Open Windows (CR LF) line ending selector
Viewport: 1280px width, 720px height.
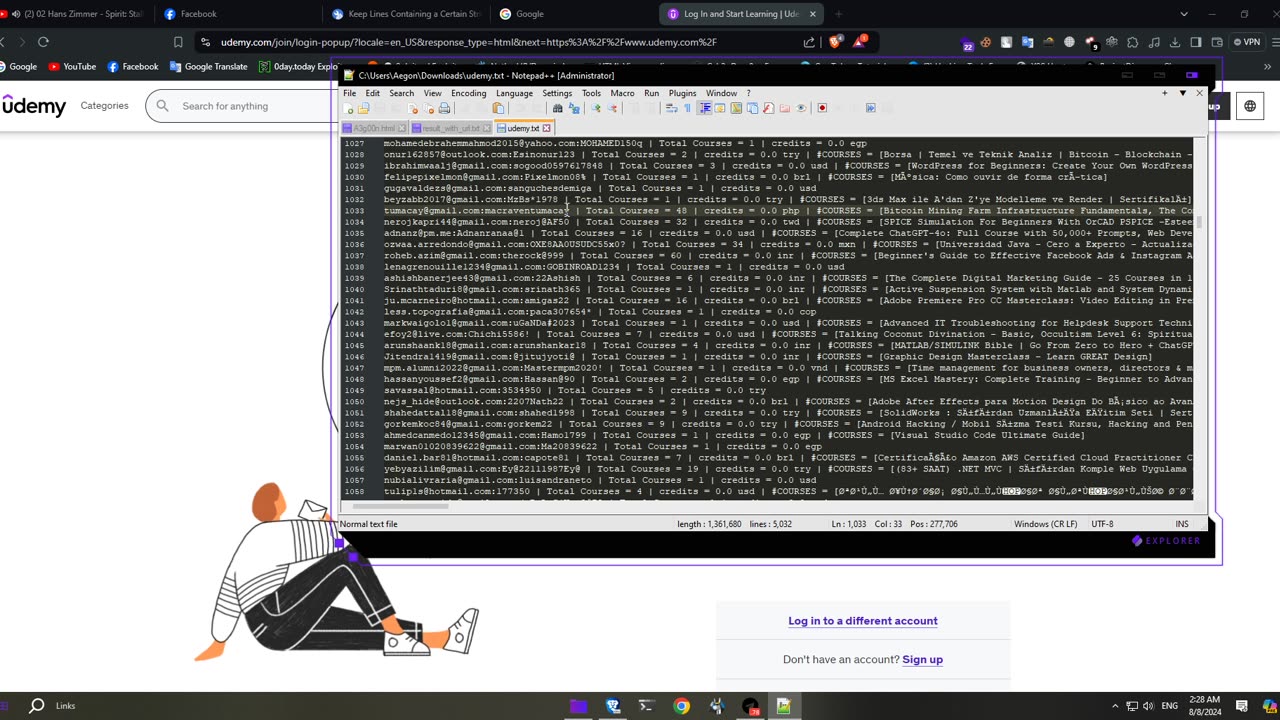[1045, 524]
